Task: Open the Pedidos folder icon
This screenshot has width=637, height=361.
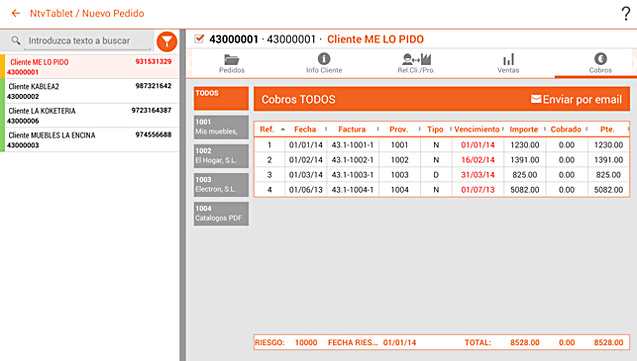Action: click(x=232, y=60)
